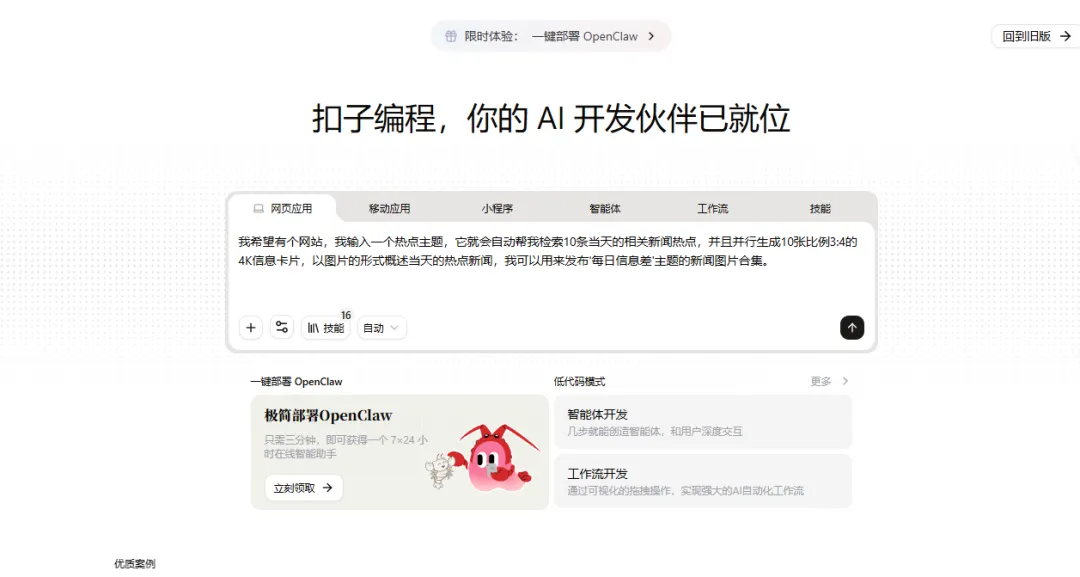
Task: Open the 工作流开发 card
Action: (x=703, y=481)
